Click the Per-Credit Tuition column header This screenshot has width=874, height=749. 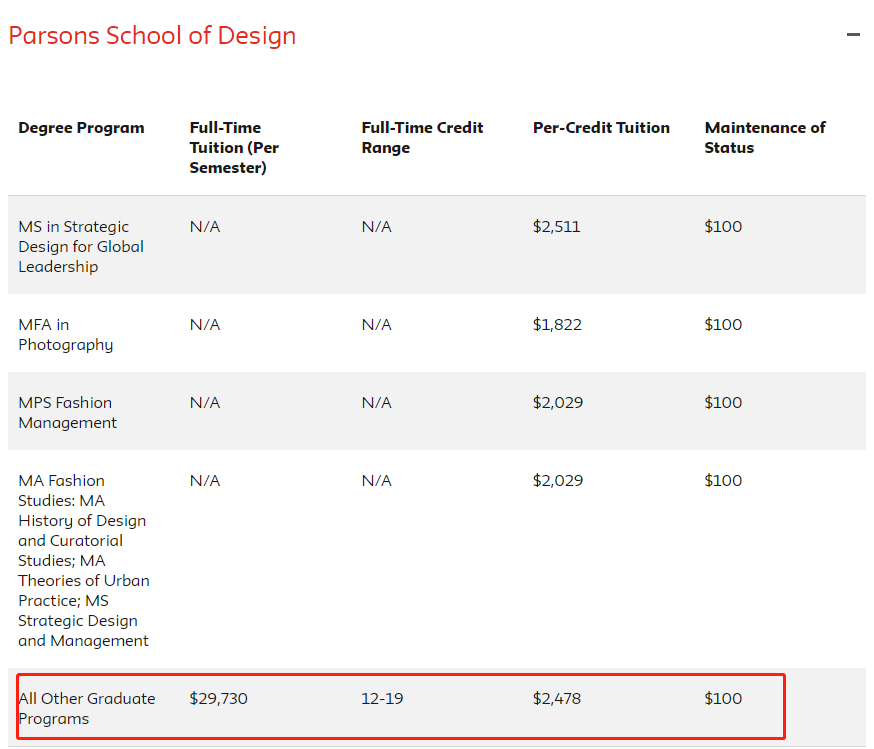click(x=601, y=128)
